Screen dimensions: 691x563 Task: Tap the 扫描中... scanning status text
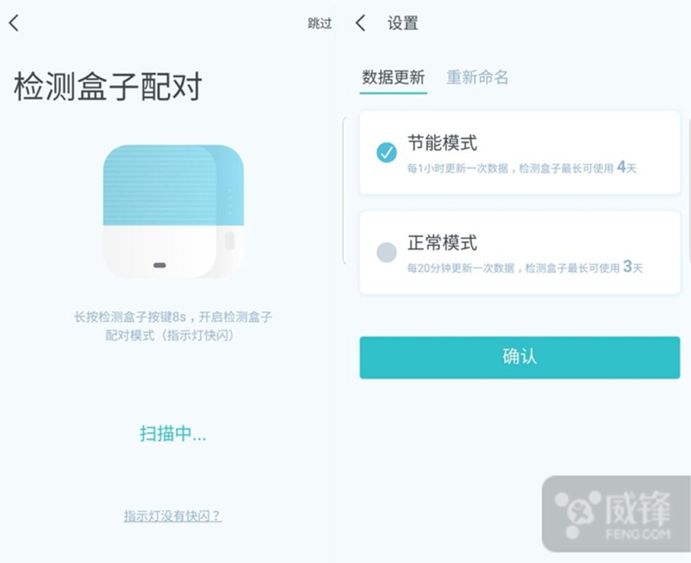173,434
